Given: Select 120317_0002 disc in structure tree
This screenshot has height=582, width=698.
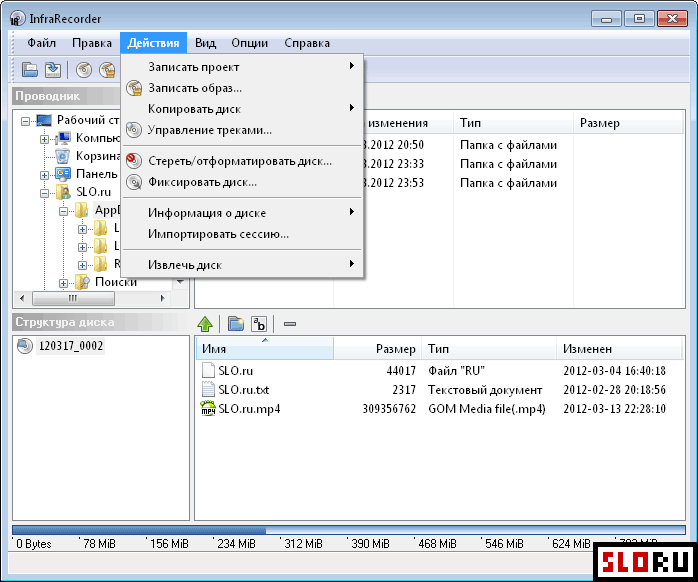Looking at the screenshot, I should click(x=71, y=346).
